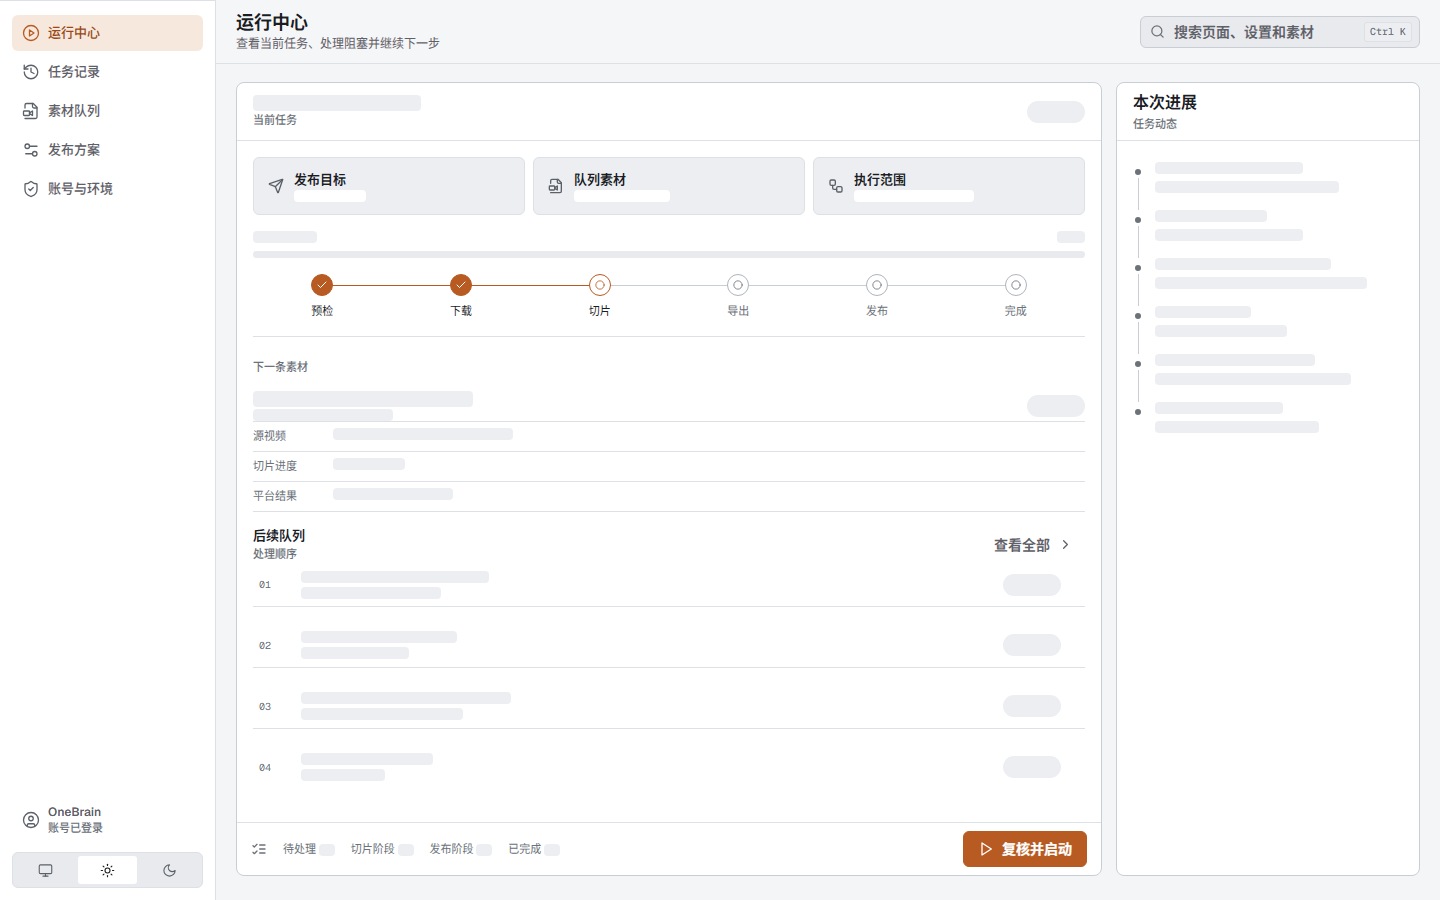Click the checklist icon beside 待处理
The width and height of the screenshot is (1440, 900).
[x=260, y=849]
